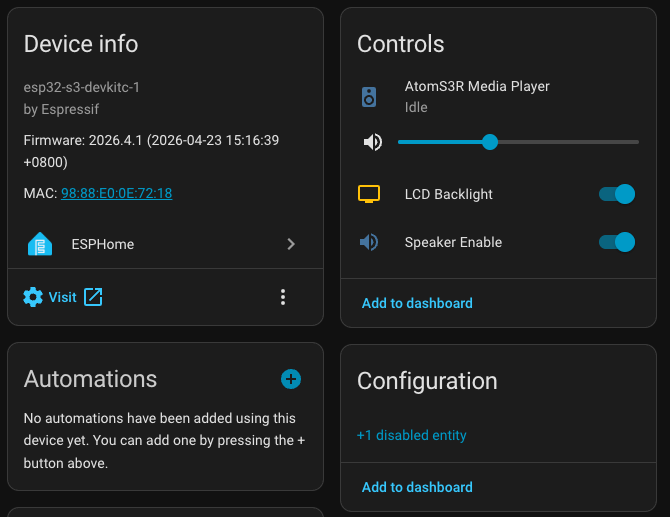Add the Configuration entities to dashboard
This screenshot has width=670, height=517.
[417, 487]
